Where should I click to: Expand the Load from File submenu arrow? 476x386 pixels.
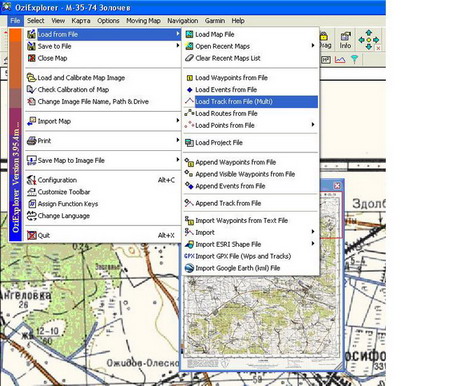(178, 34)
